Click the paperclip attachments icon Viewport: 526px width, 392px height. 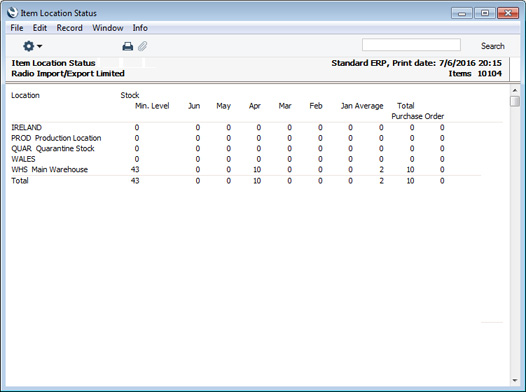point(143,46)
